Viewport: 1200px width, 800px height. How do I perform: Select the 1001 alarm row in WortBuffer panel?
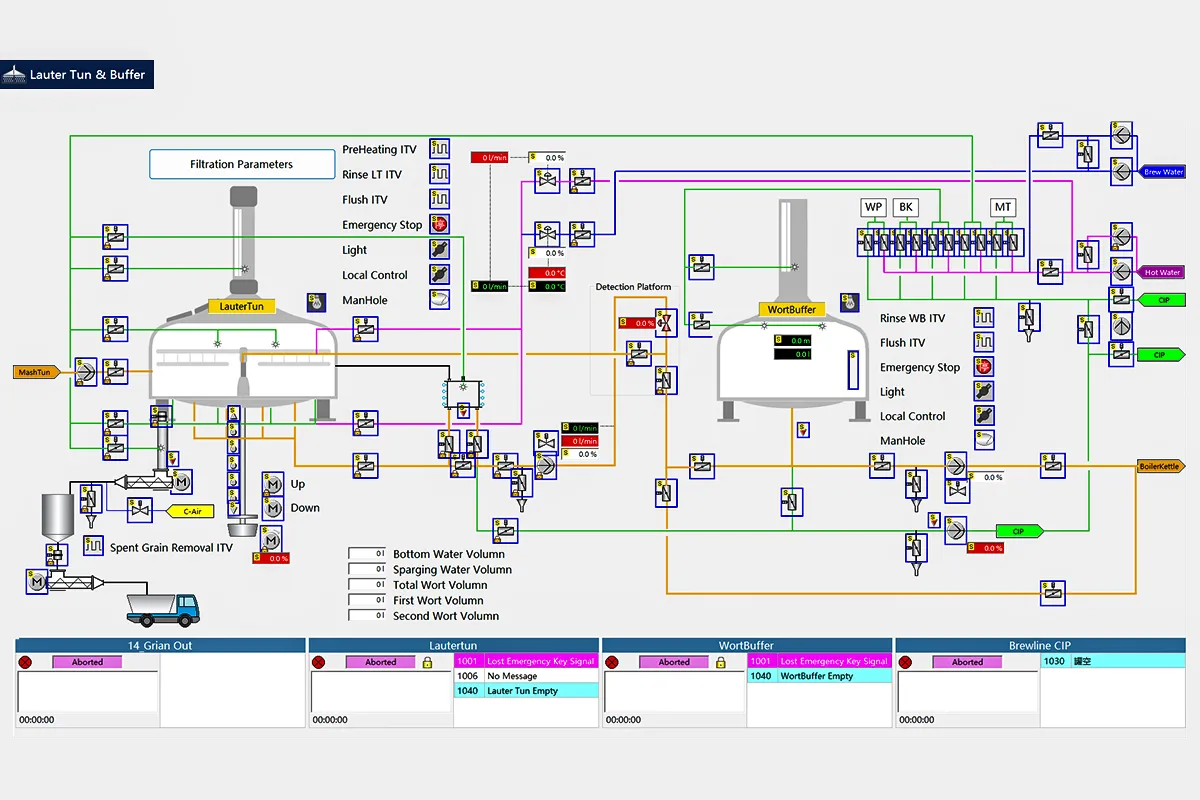tap(820, 661)
